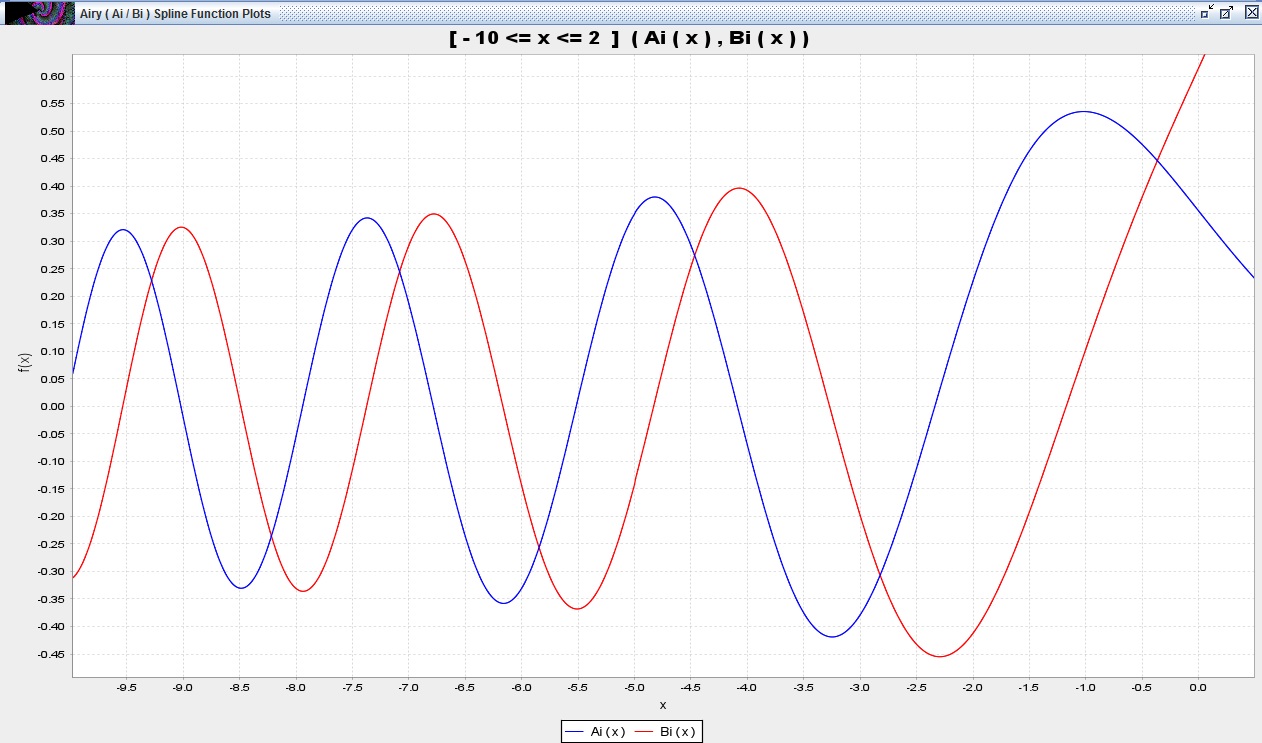Click y-axis tick label -0.15
Viewport: 1262px width, 743px height.
coord(51,489)
